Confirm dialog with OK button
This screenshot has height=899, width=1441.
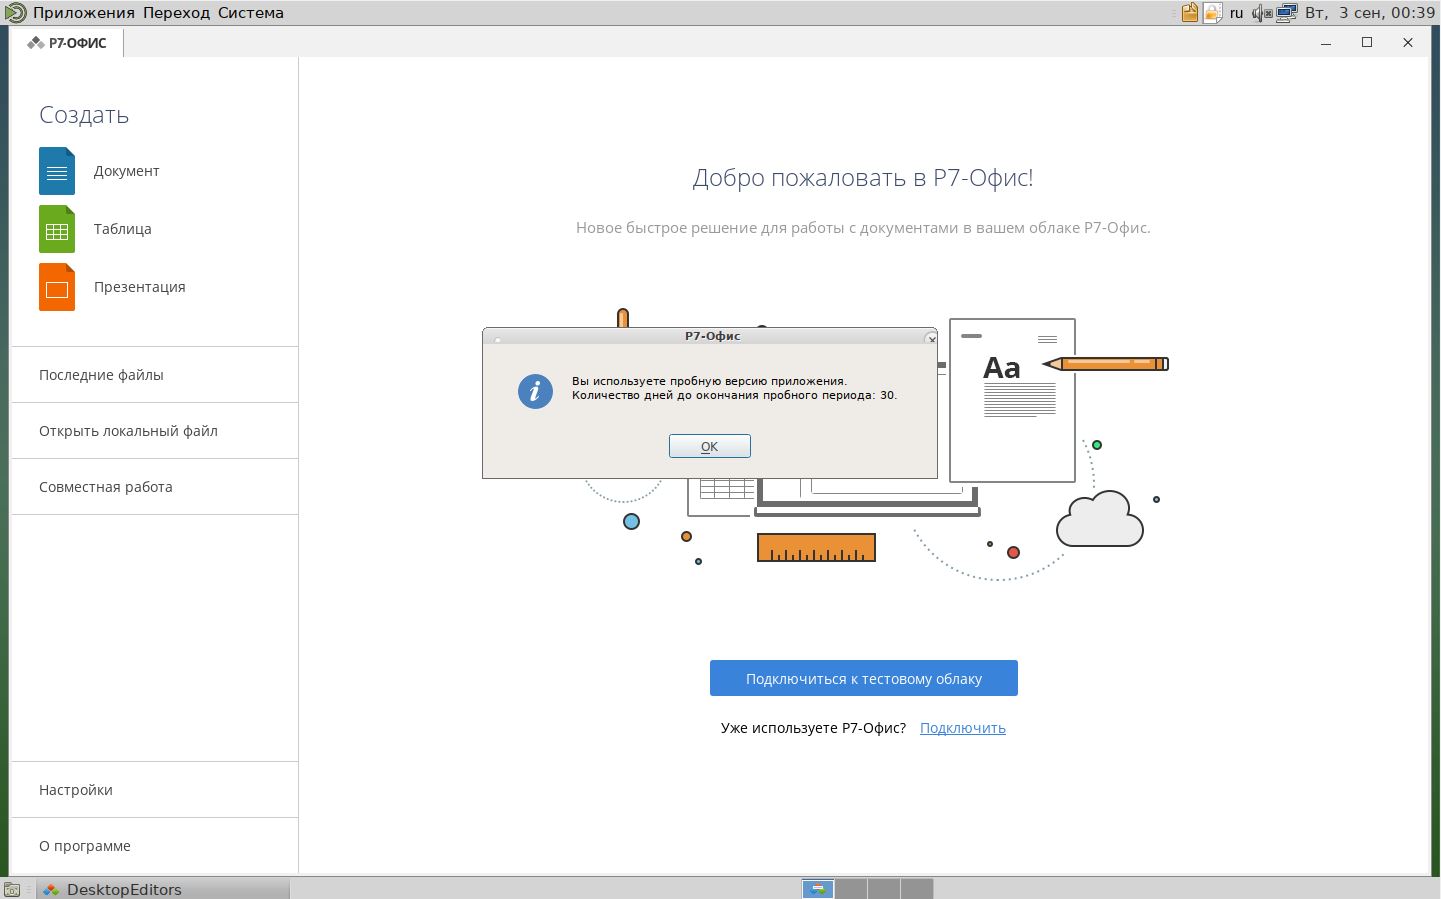(709, 446)
